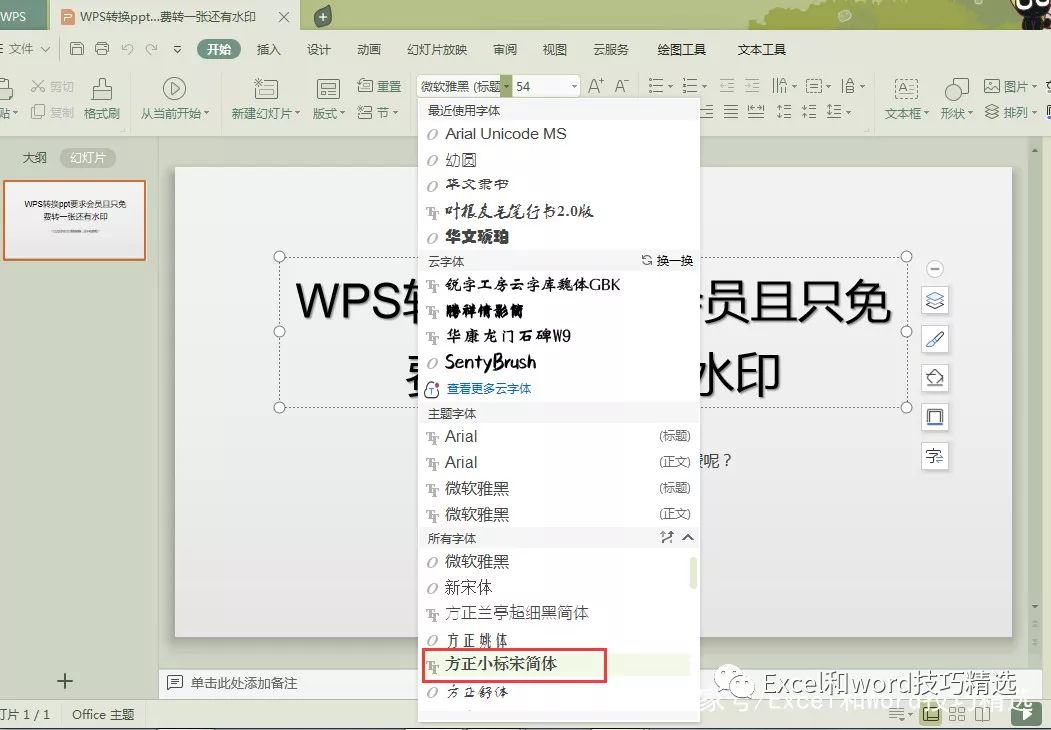The image size is (1051, 730).
Task: Click the outline frame icon beside slide
Action: click(935, 417)
